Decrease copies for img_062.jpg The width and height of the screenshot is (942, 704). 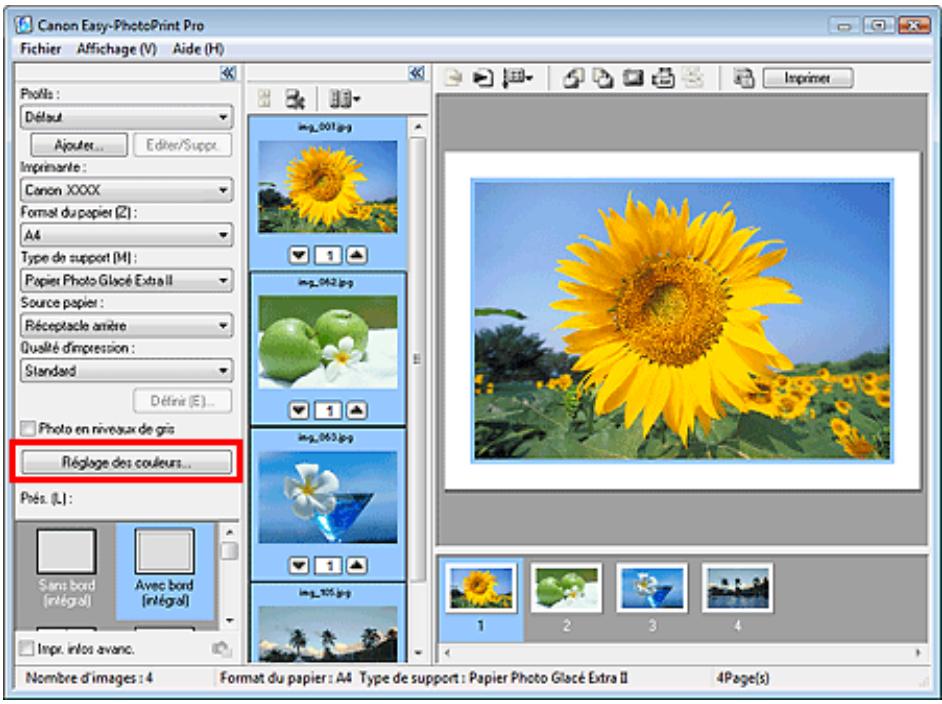coord(299,410)
